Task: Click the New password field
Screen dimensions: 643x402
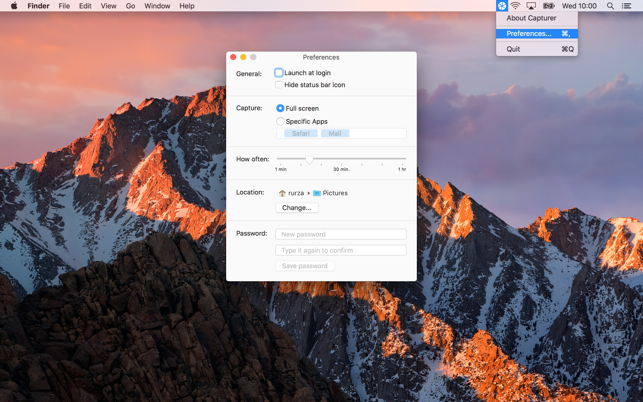Action: click(x=341, y=234)
